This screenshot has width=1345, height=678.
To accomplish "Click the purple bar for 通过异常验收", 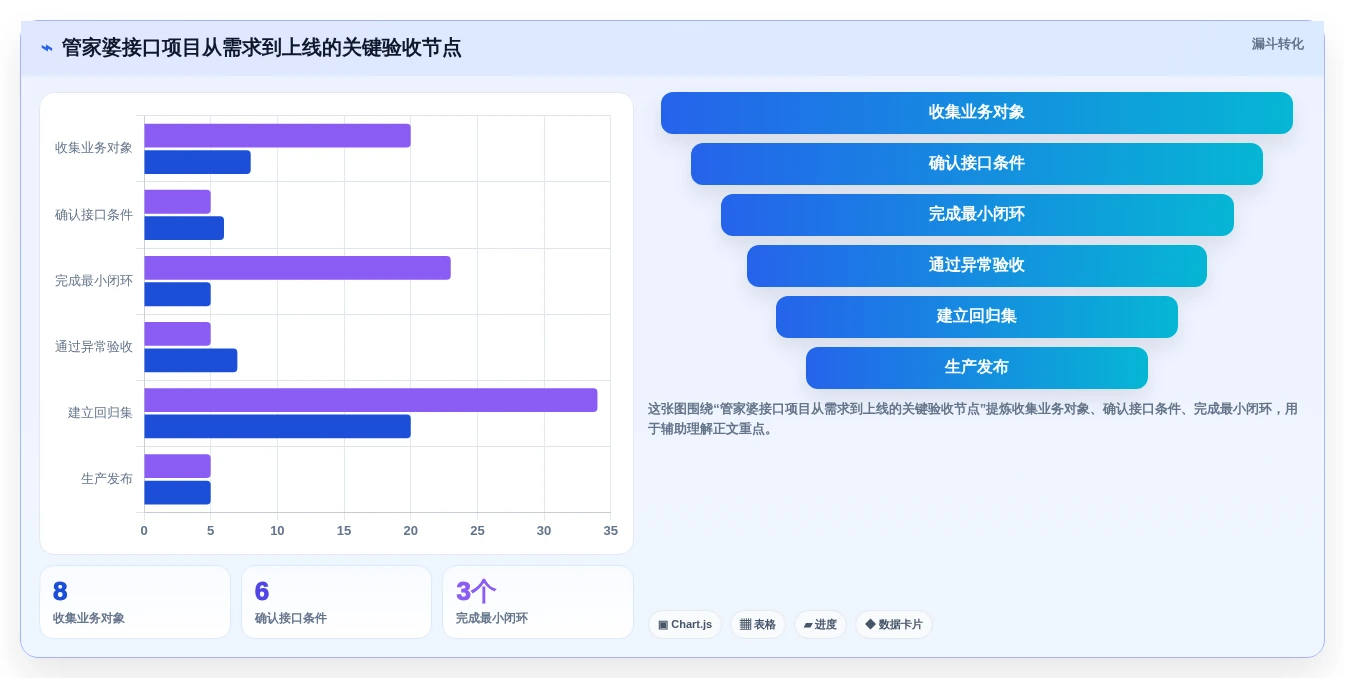I will point(177,334).
